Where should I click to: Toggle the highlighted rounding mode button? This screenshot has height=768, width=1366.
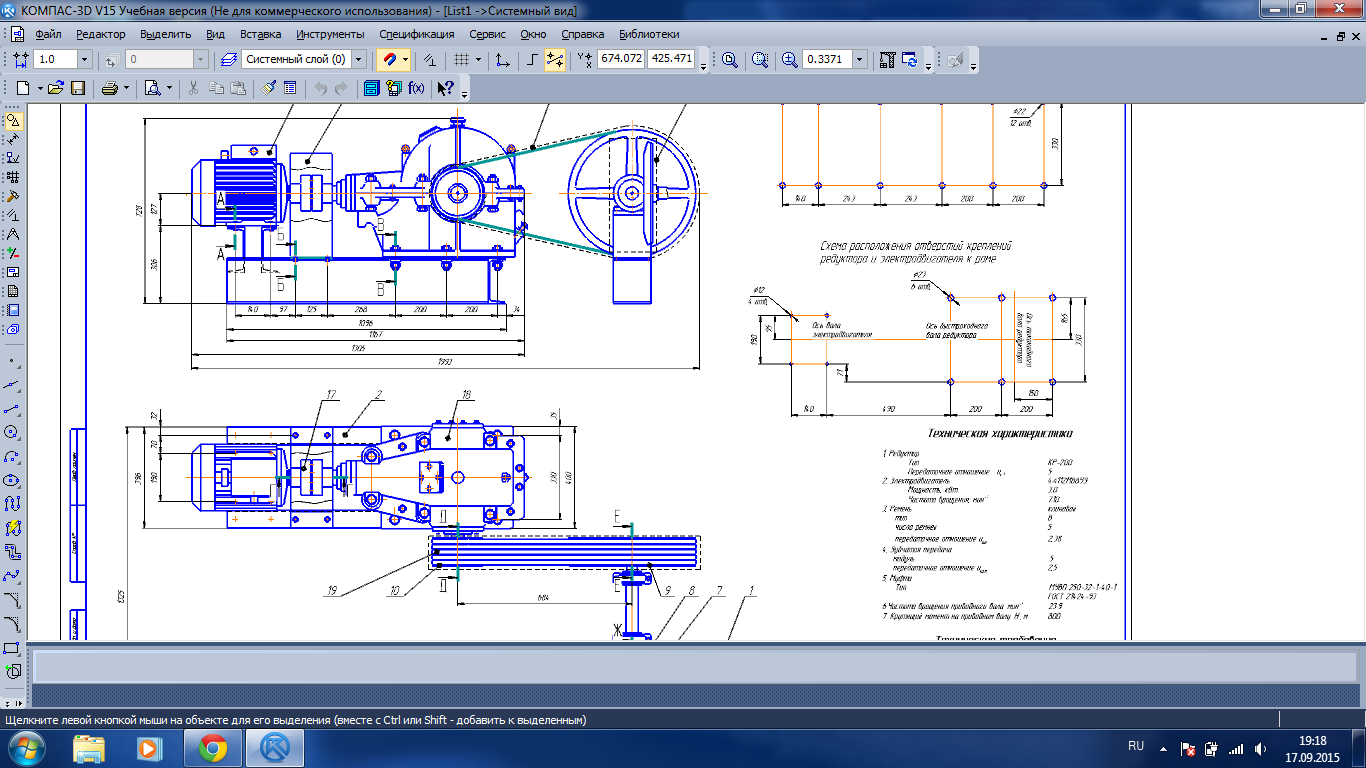[555, 60]
